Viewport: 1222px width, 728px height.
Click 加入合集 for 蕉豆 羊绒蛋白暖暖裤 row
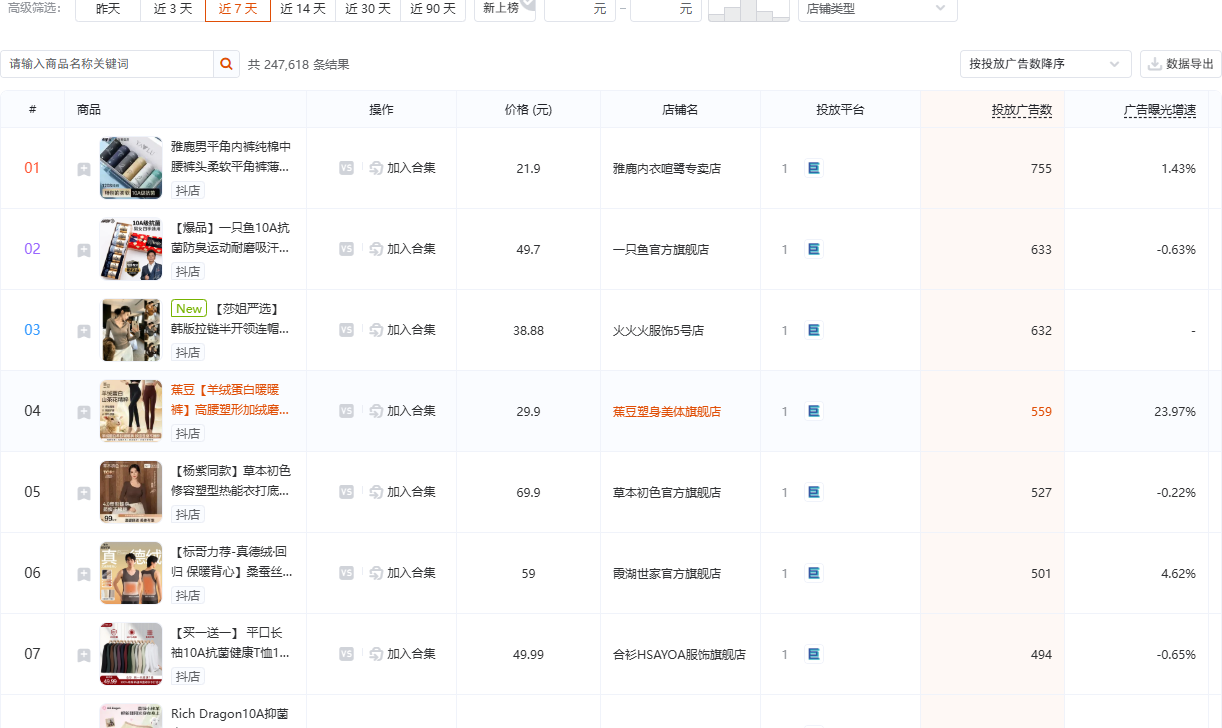tap(402, 411)
